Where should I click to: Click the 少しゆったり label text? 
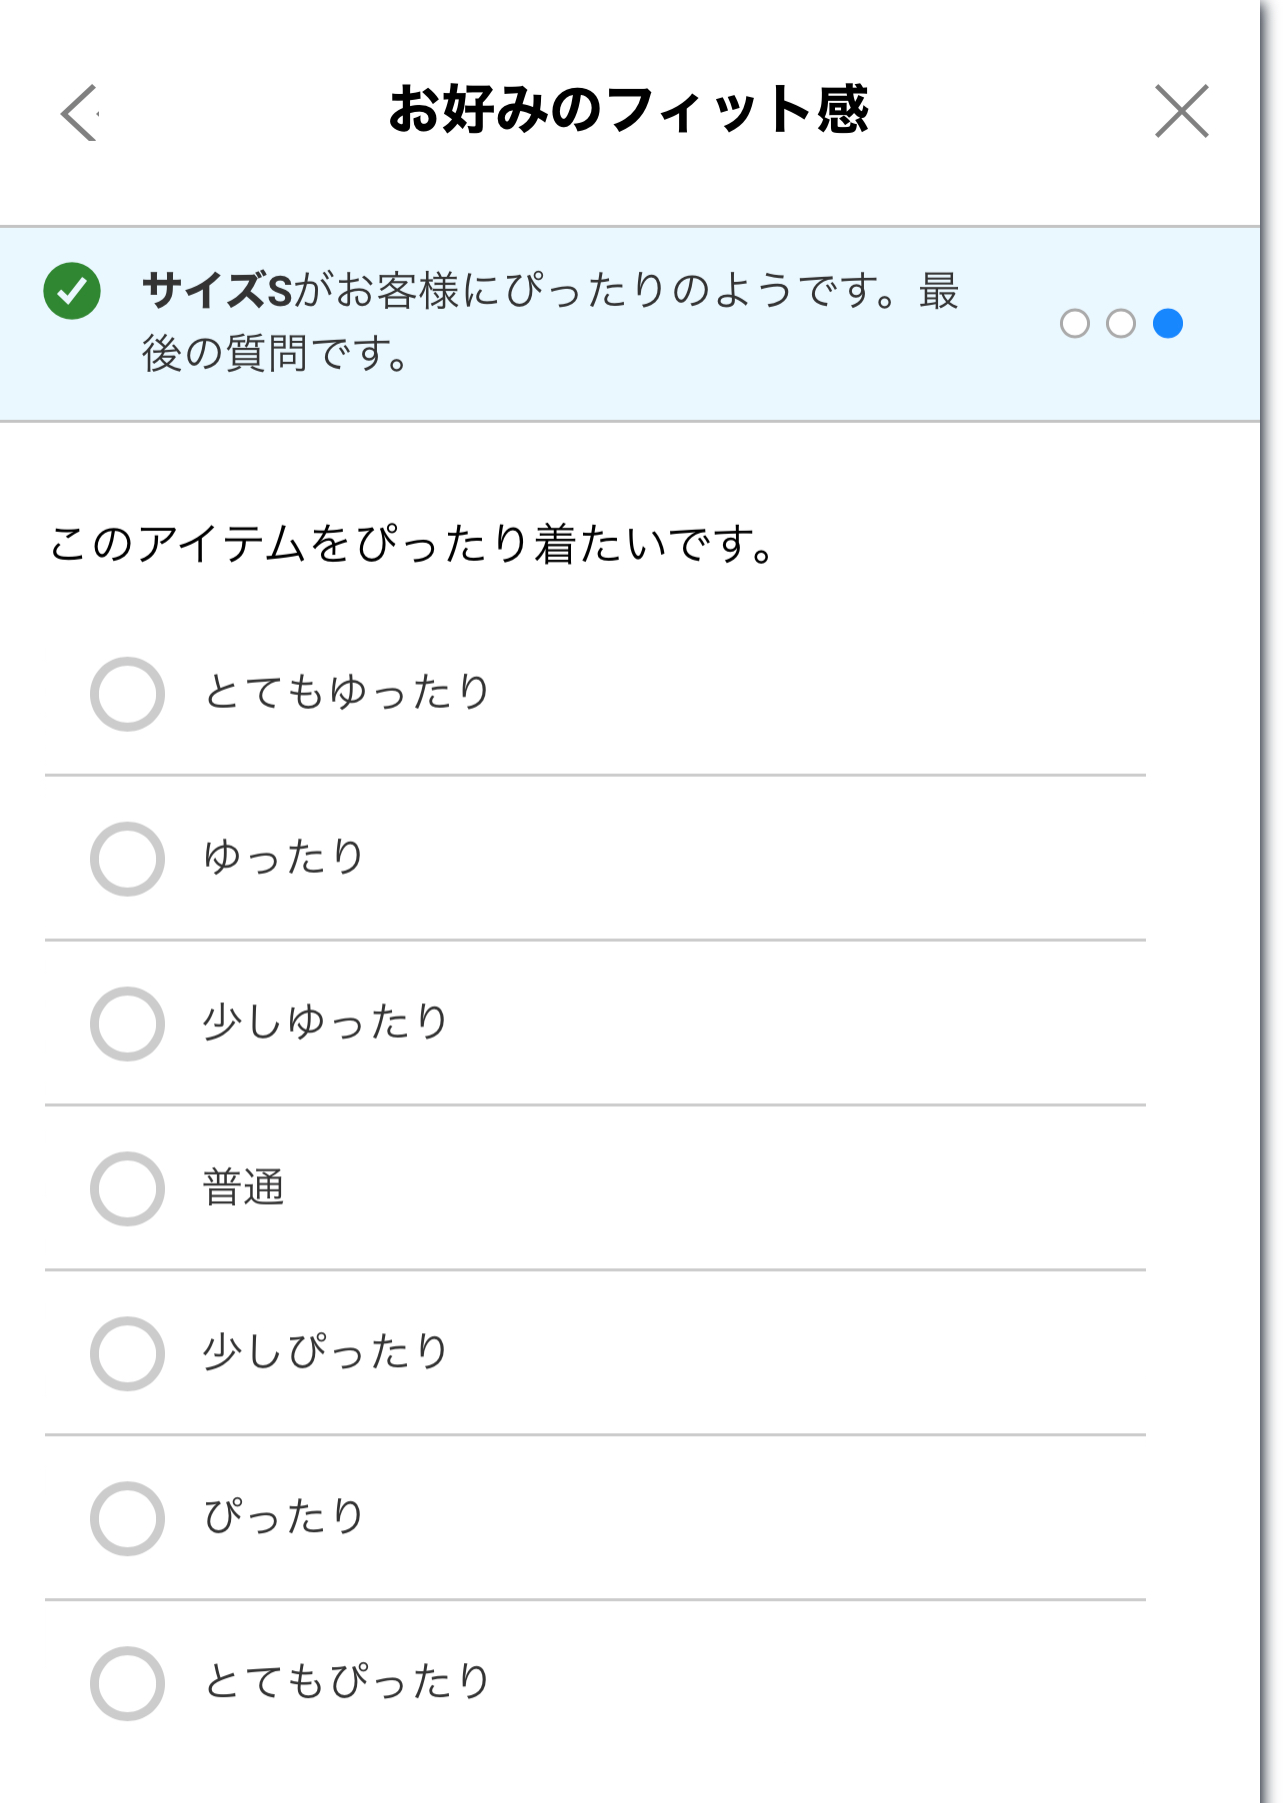pyautogui.click(x=325, y=1022)
